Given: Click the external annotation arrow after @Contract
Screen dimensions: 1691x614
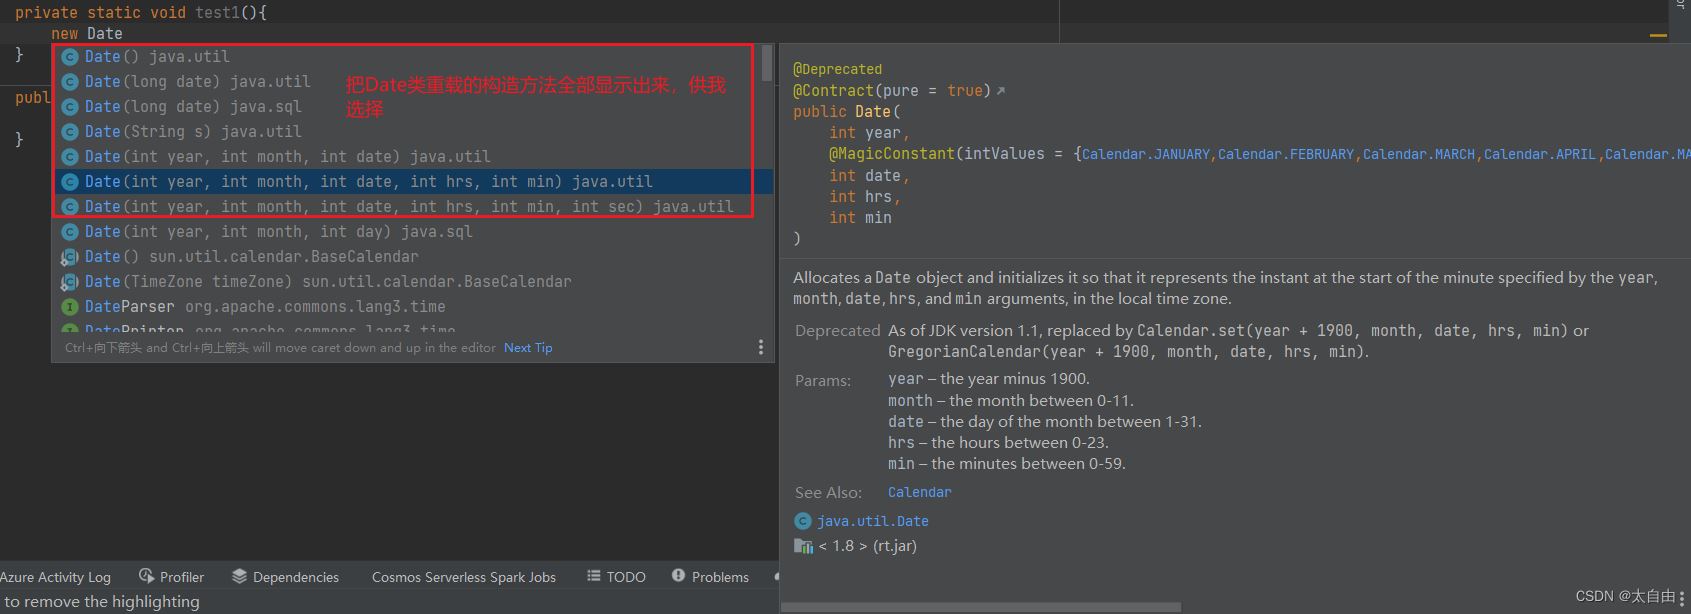Looking at the screenshot, I should tap(1001, 91).
